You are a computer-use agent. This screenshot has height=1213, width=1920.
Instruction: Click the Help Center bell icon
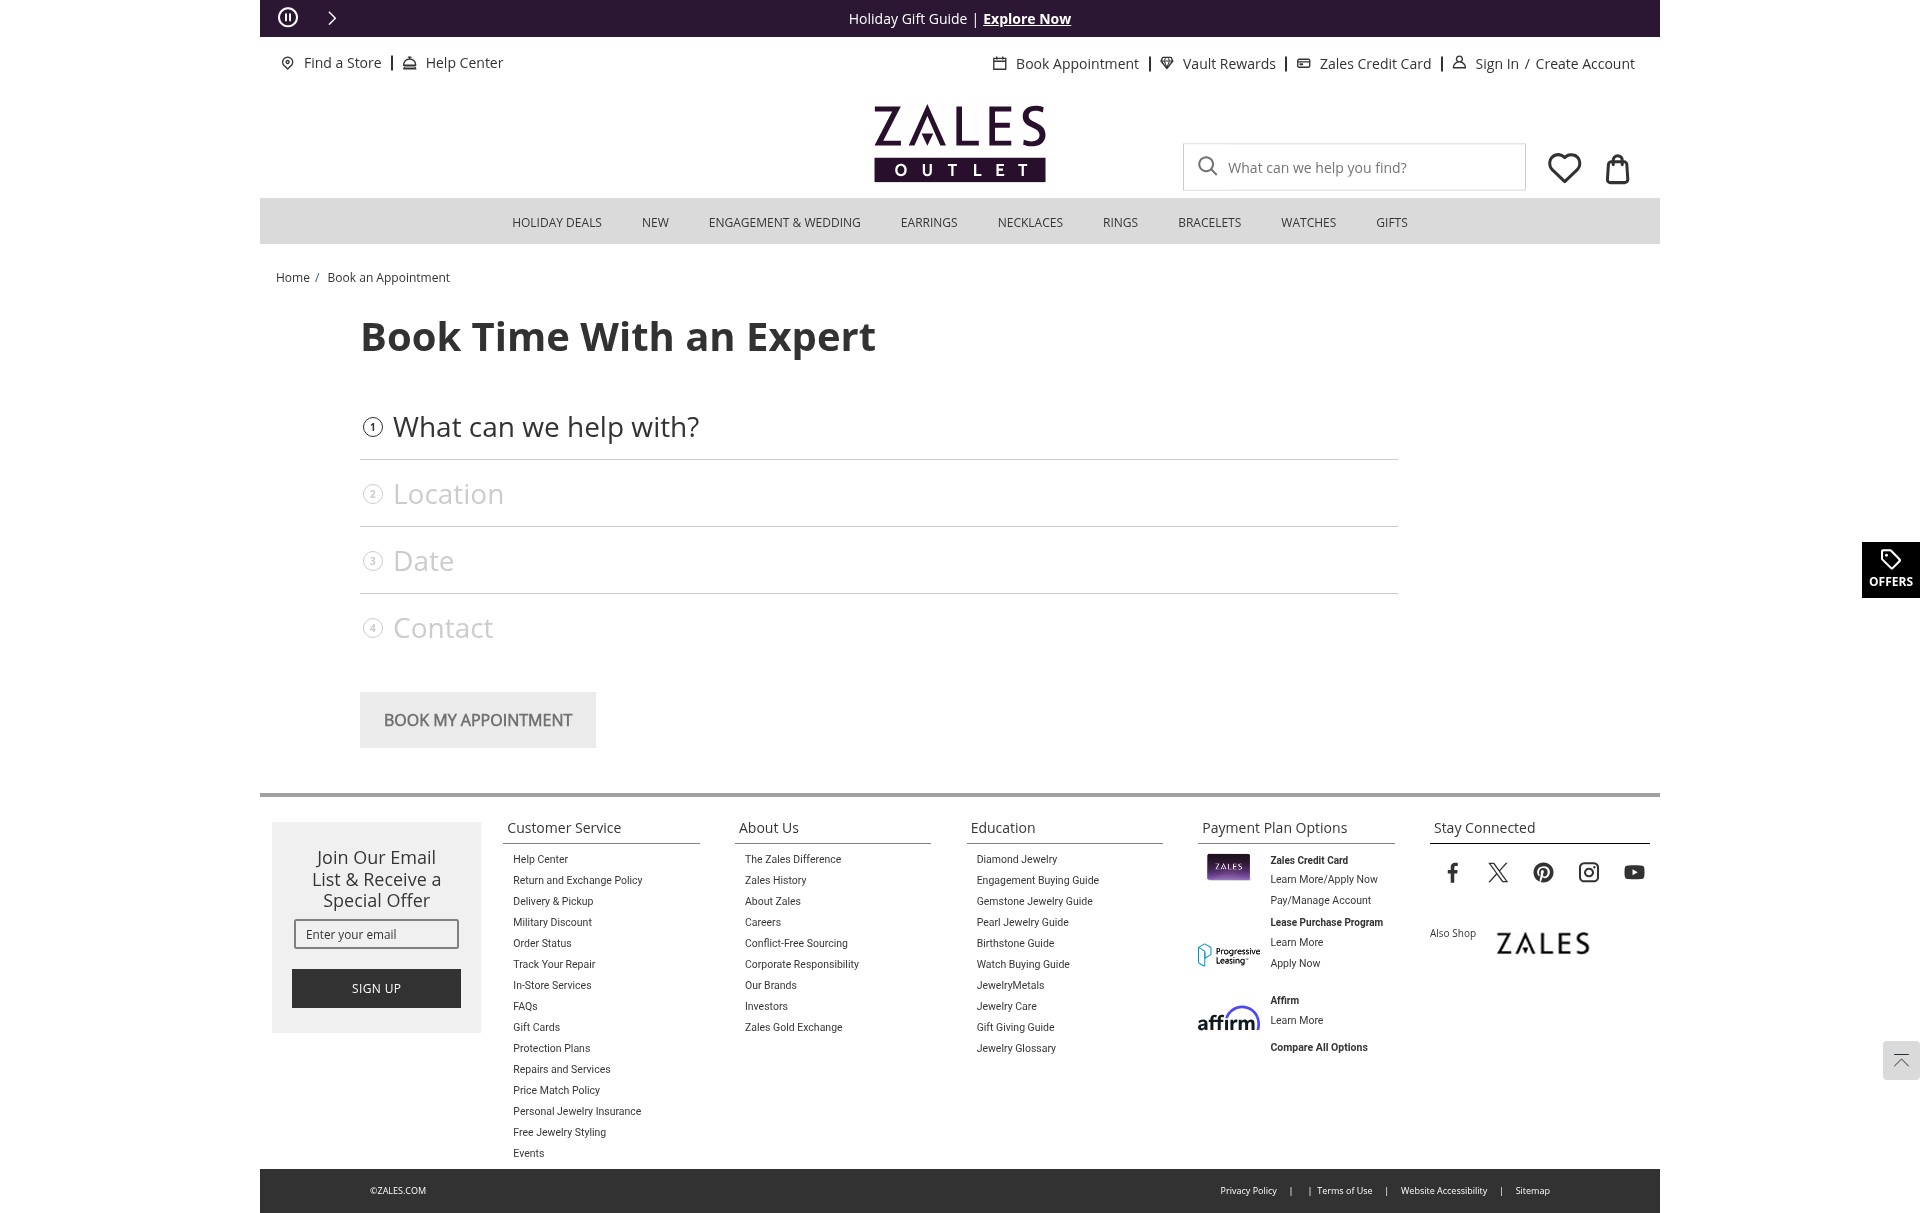pyautogui.click(x=410, y=63)
